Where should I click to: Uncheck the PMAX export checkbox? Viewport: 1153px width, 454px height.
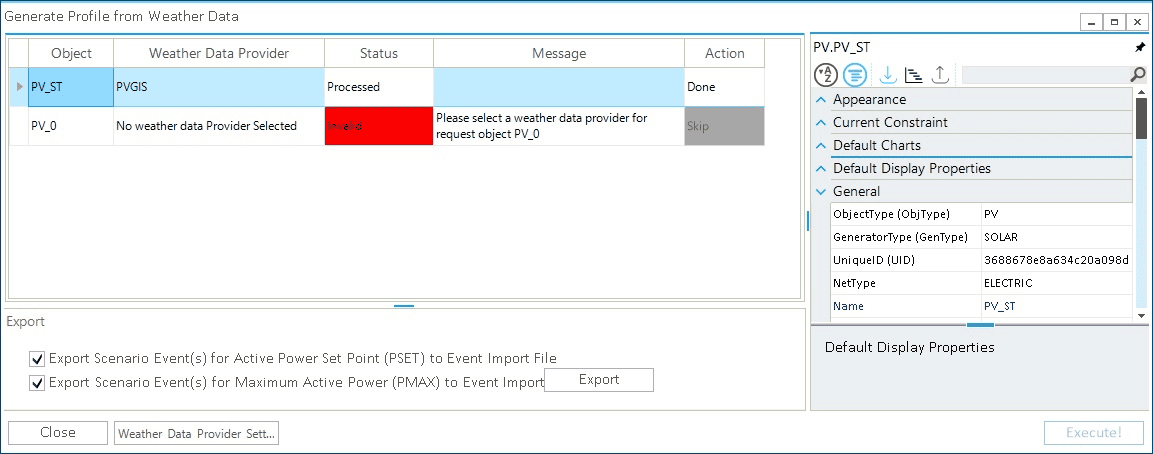pyautogui.click(x=38, y=382)
